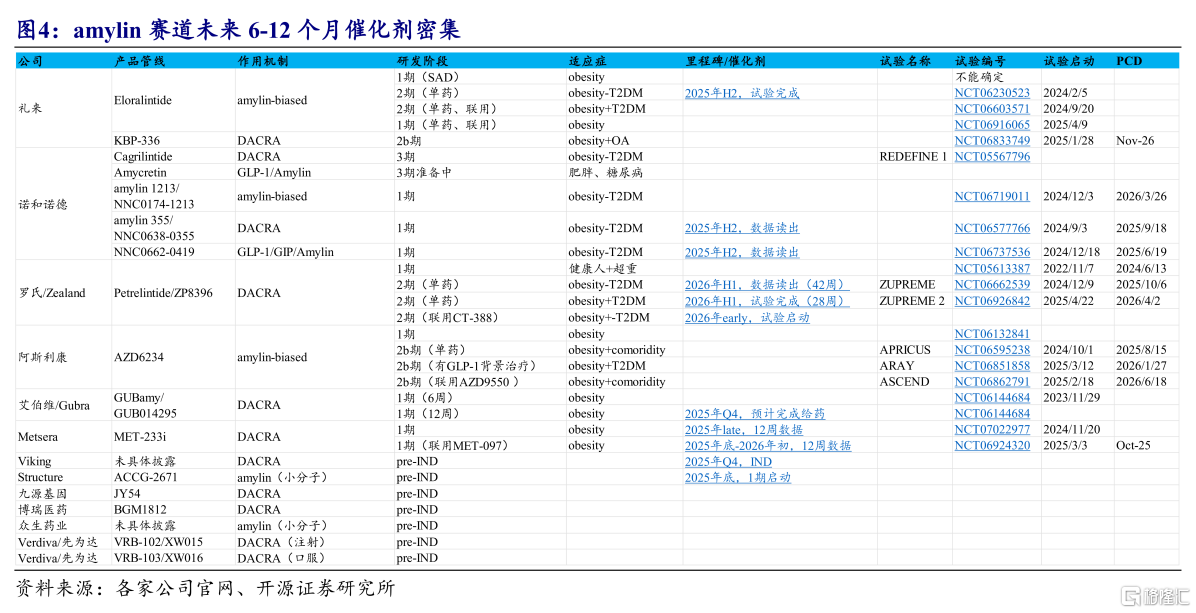The width and height of the screenshot is (1196, 613).
Task: Open the NCT05613387 trial link
Action: [x=992, y=269]
